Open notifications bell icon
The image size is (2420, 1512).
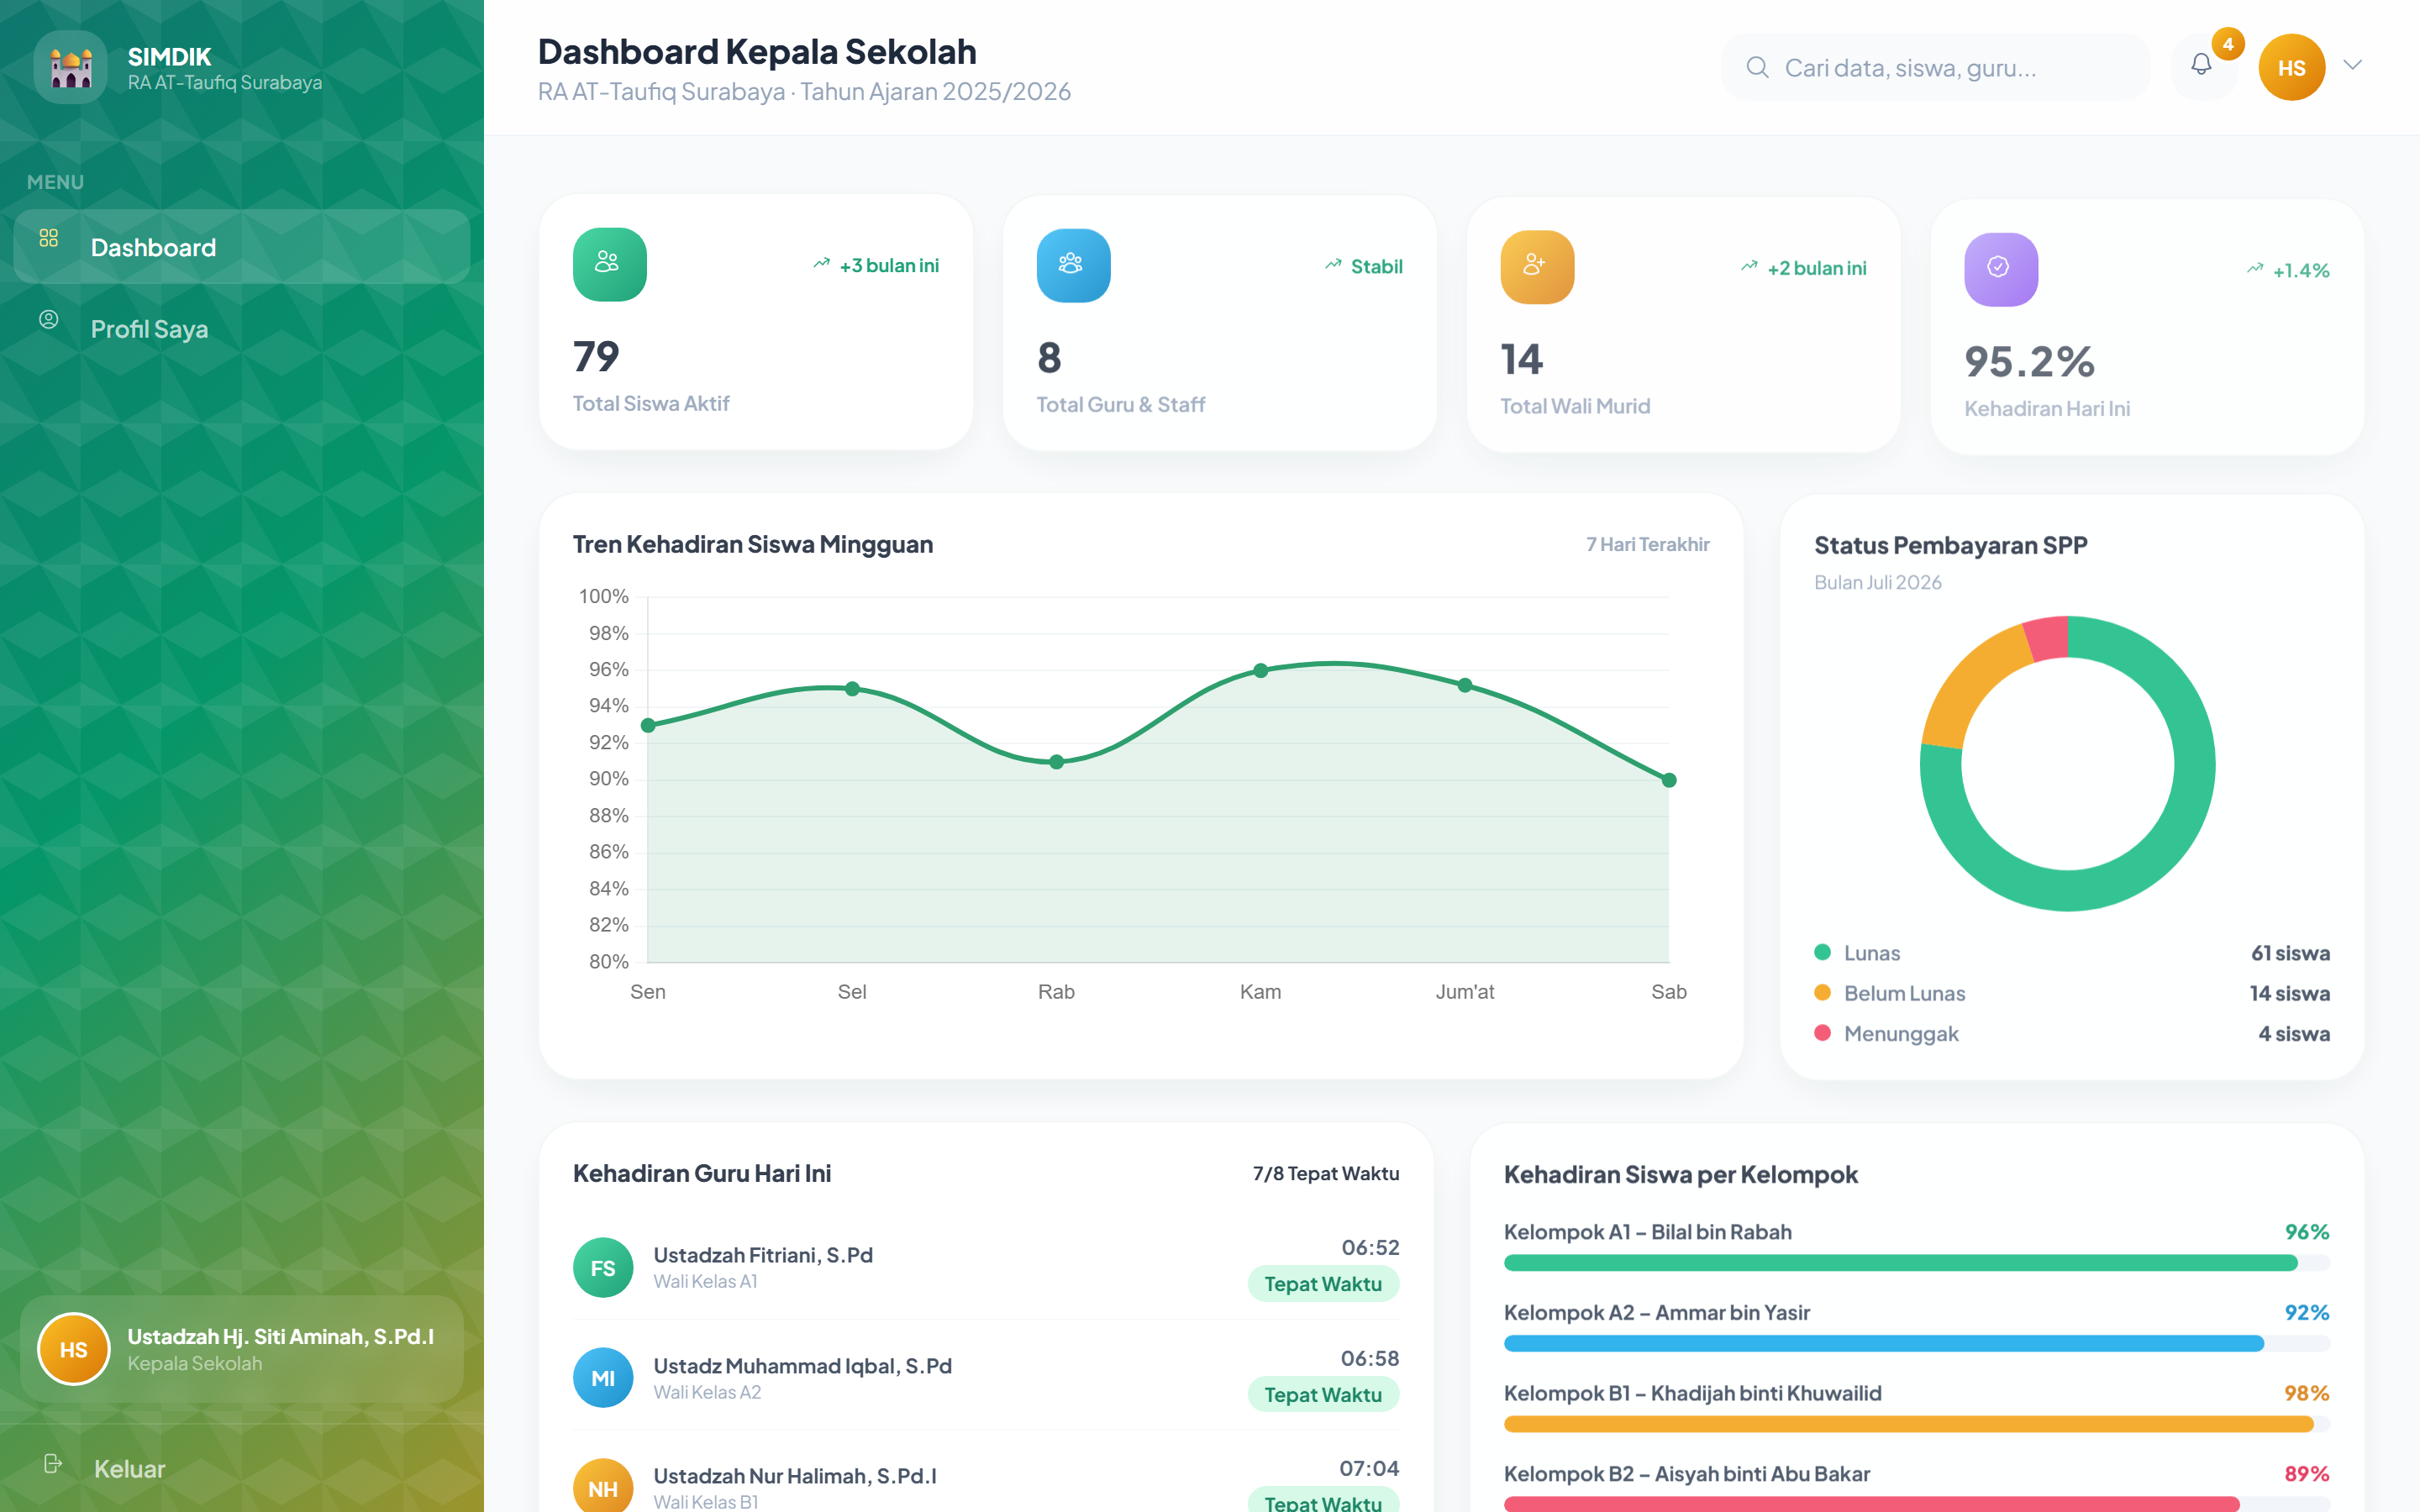tap(2201, 65)
